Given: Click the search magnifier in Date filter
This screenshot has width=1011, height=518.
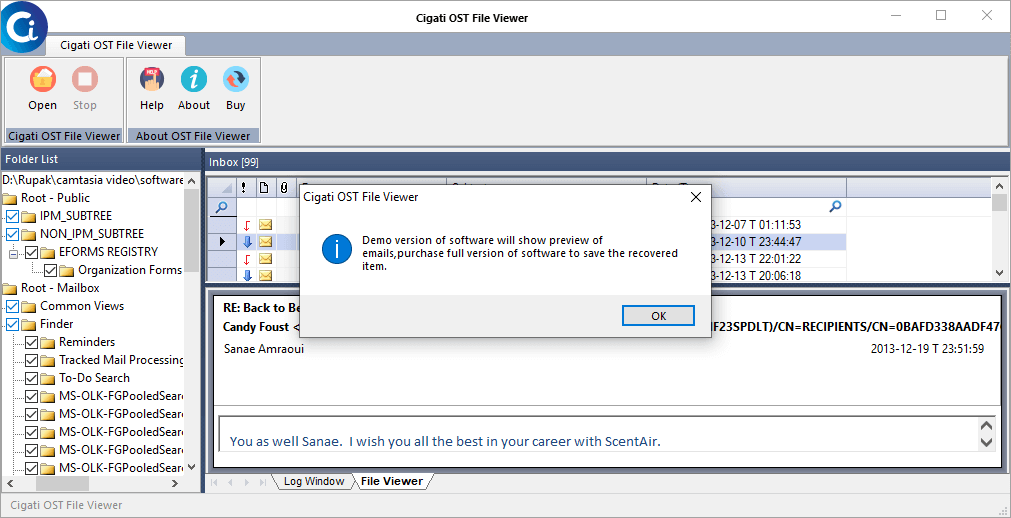Looking at the screenshot, I should click(835, 207).
